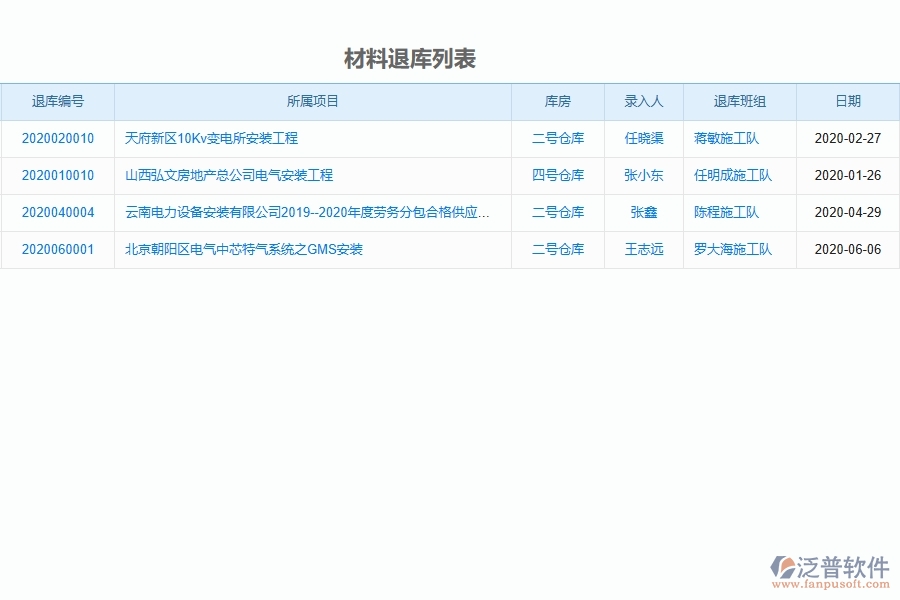Sort by the 退库编号 column header
The image size is (900, 600).
[57, 101]
